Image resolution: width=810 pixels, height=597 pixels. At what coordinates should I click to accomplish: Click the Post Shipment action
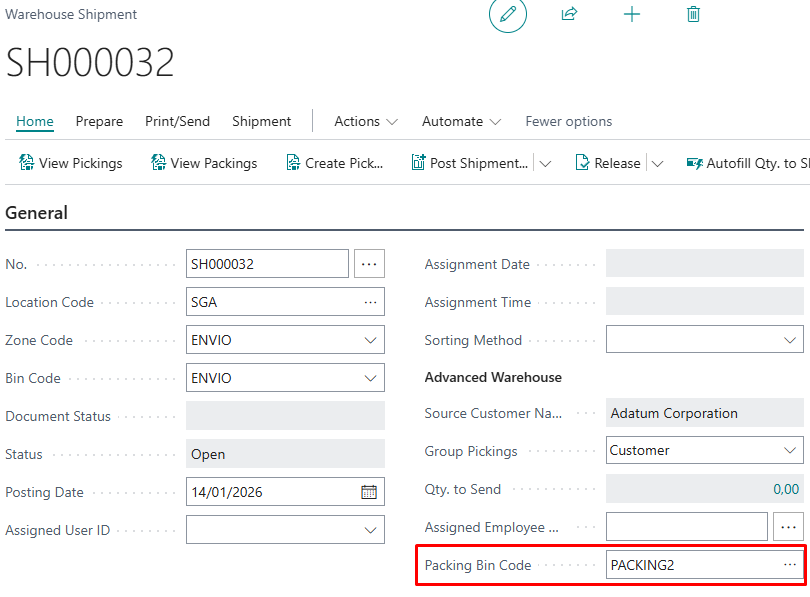470,163
